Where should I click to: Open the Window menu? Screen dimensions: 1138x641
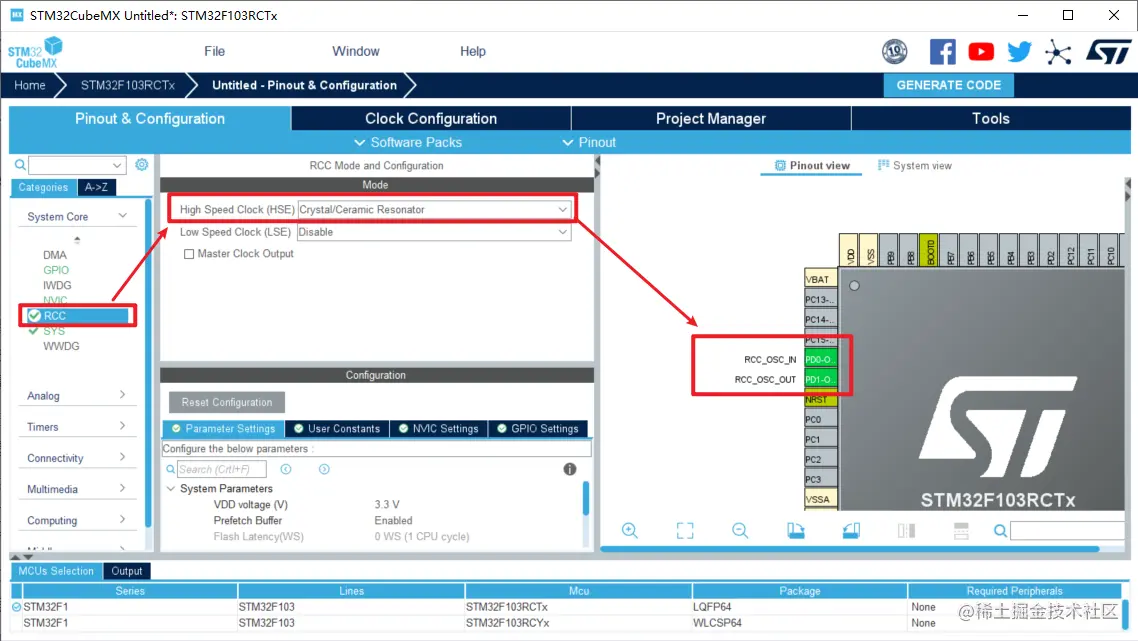[x=356, y=51]
